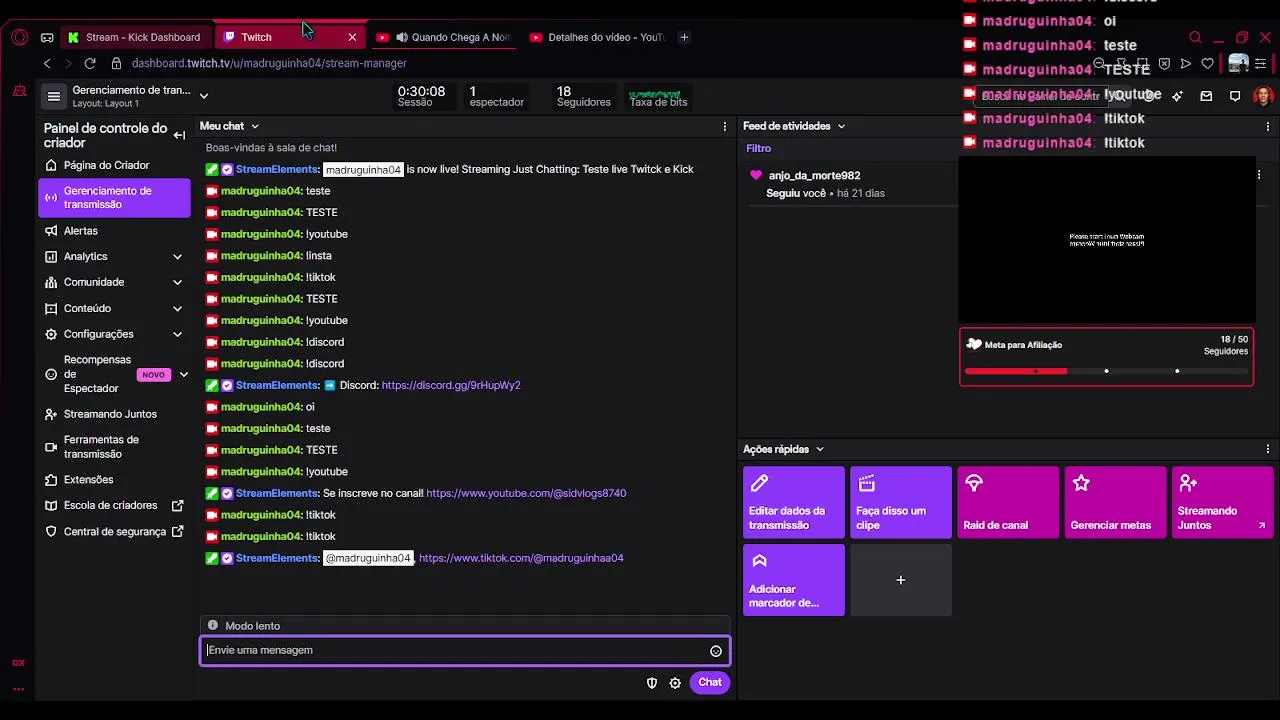The width and height of the screenshot is (1280, 720).
Task: Click Gerenciar metas quick action
Action: [1115, 502]
